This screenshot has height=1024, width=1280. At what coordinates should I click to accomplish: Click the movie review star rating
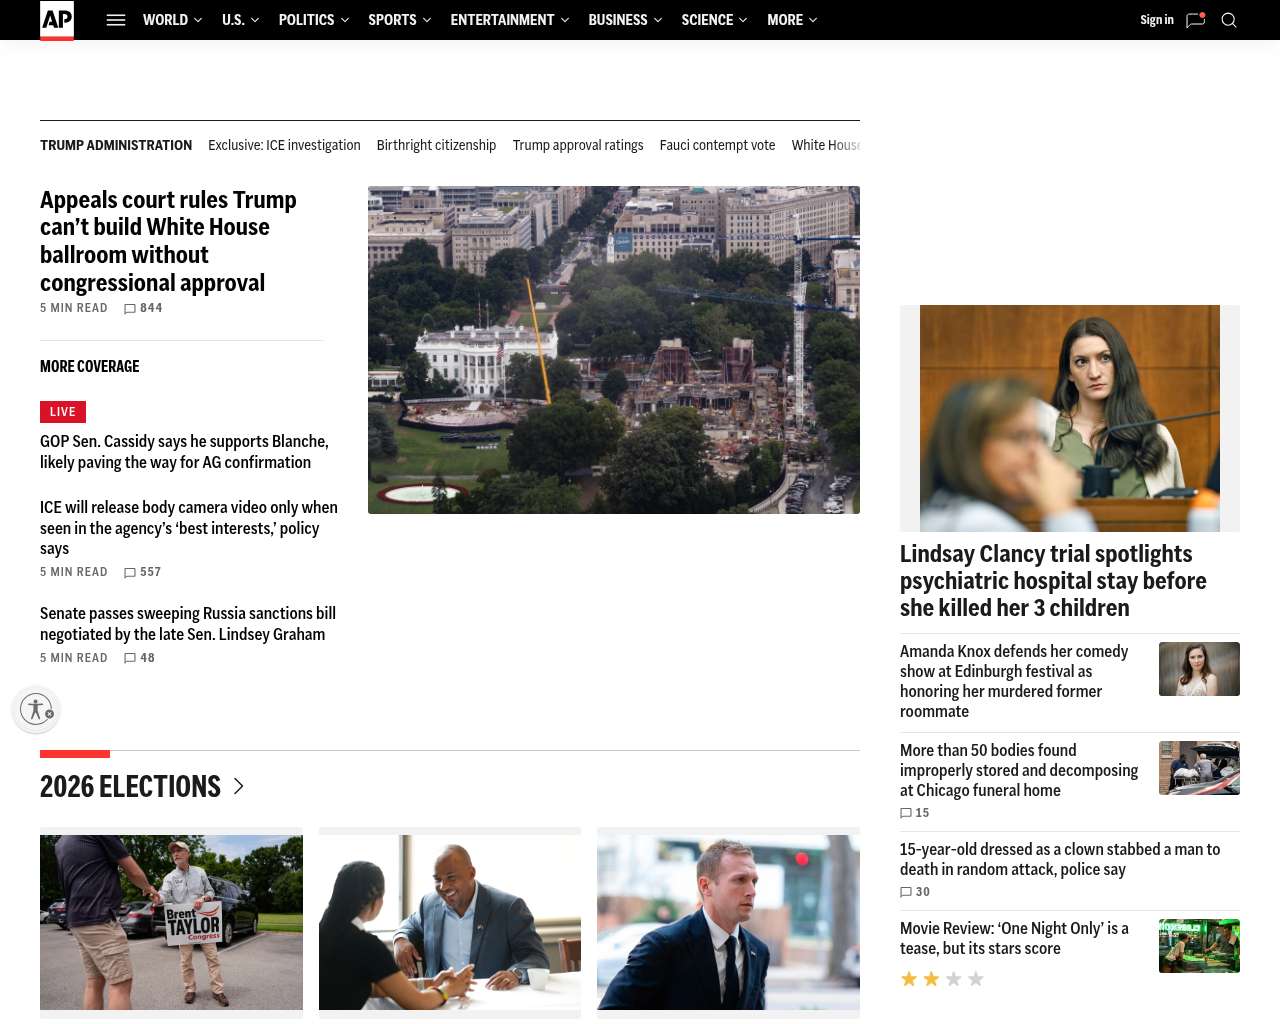942,979
